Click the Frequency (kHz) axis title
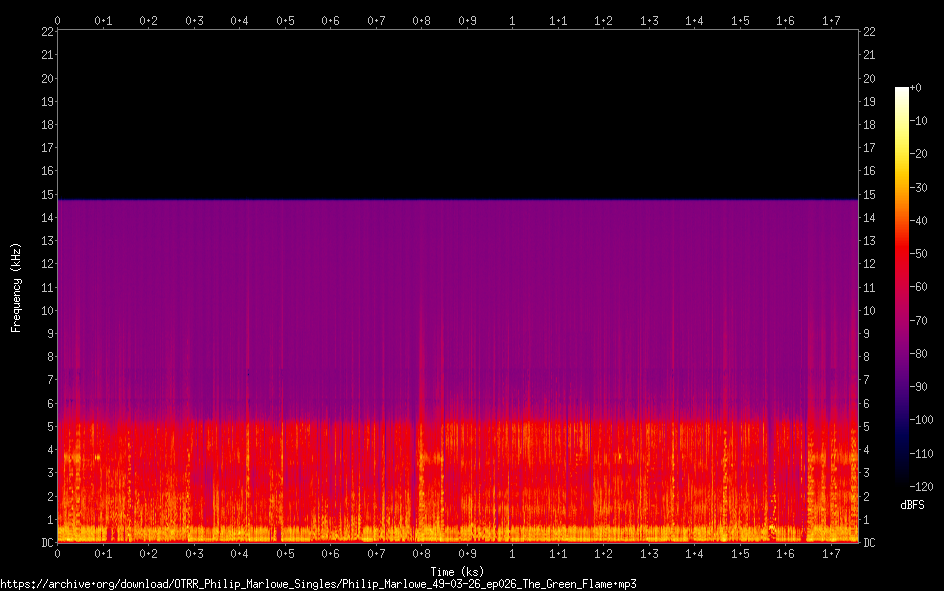 (x=16, y=287)
